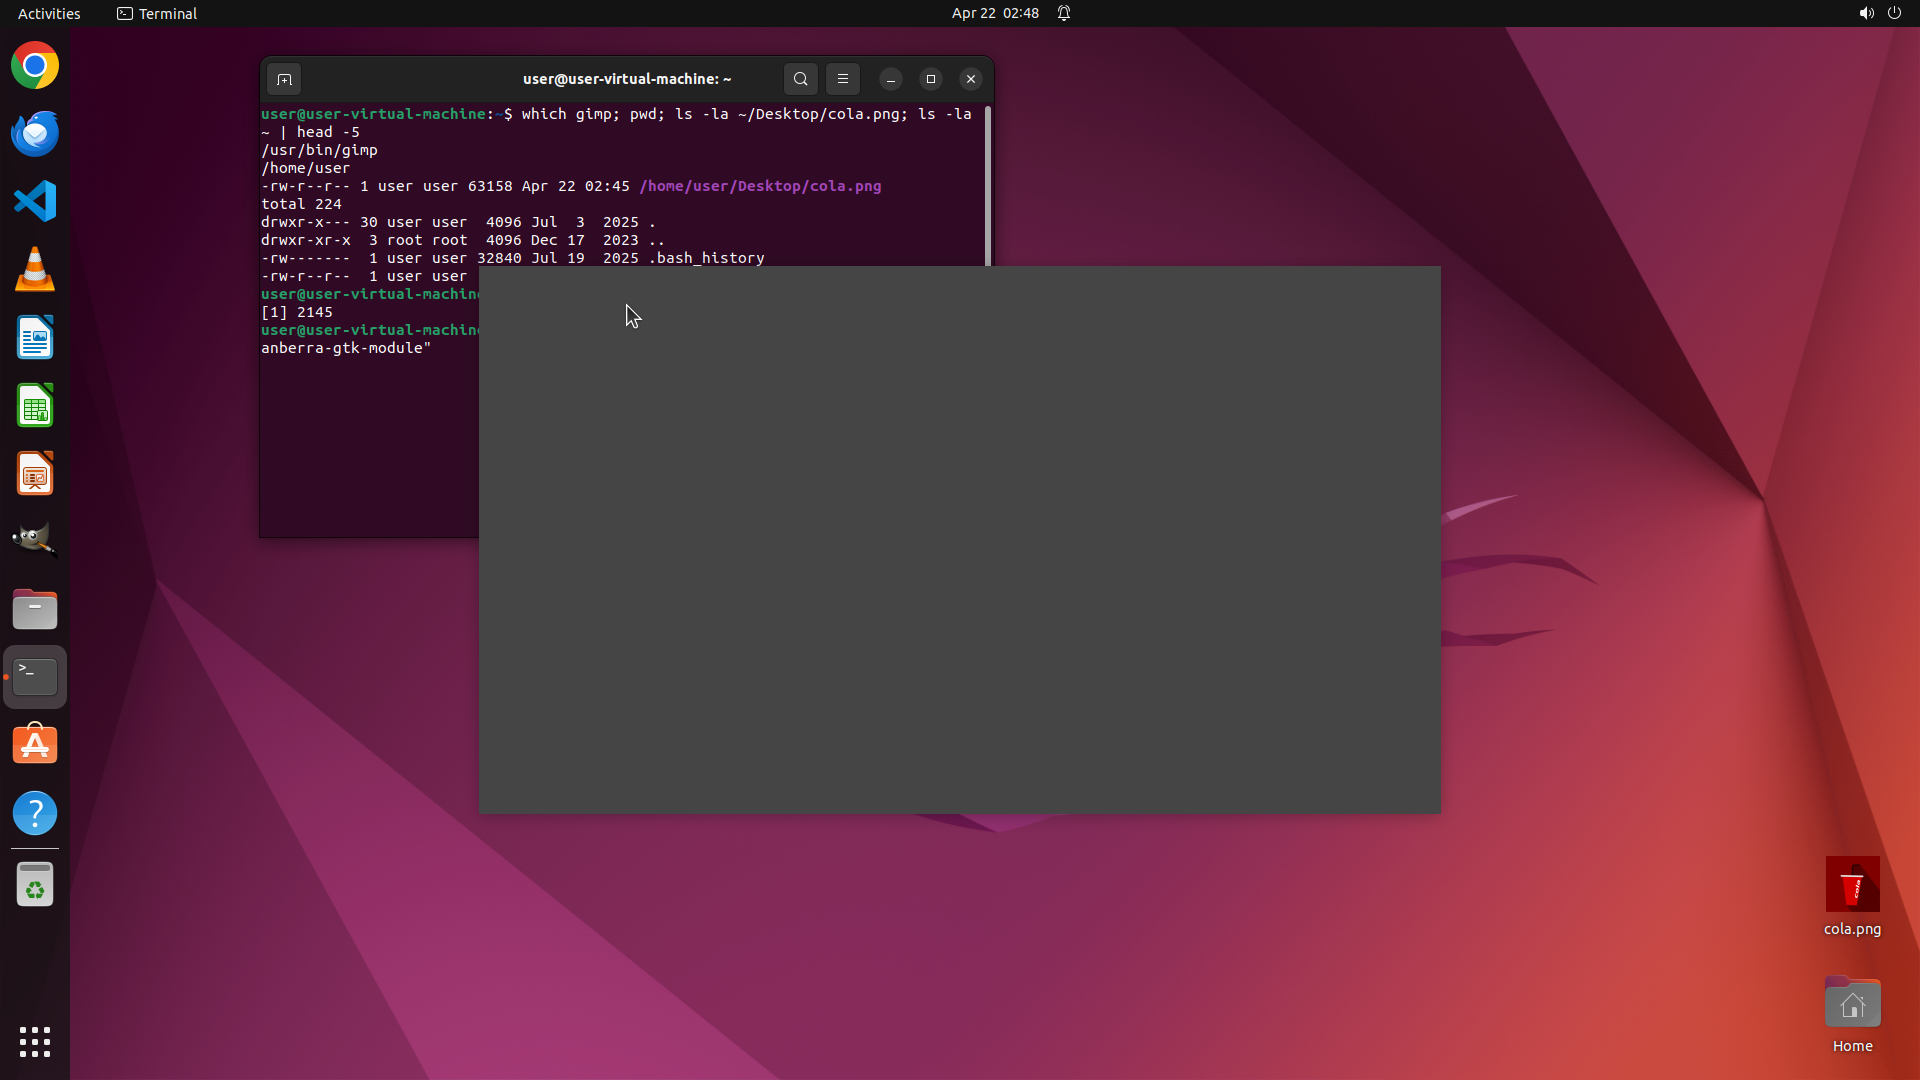The image size is (1920, 1080).
Task: Open the Files manager
Action: coord(35,609)
